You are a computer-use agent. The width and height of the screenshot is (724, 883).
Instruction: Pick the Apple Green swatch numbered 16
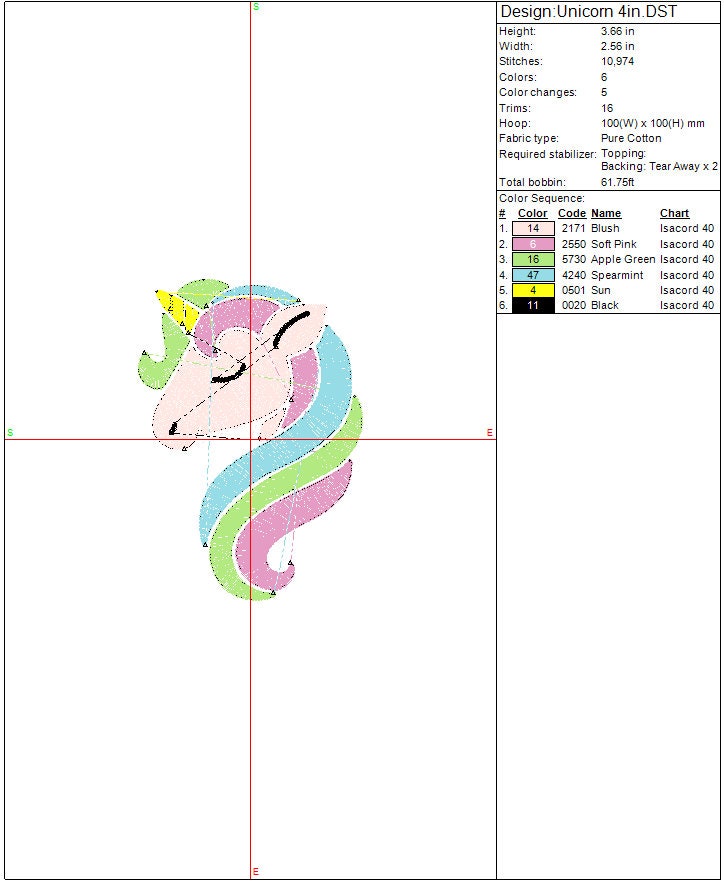(x=533, y=260)
